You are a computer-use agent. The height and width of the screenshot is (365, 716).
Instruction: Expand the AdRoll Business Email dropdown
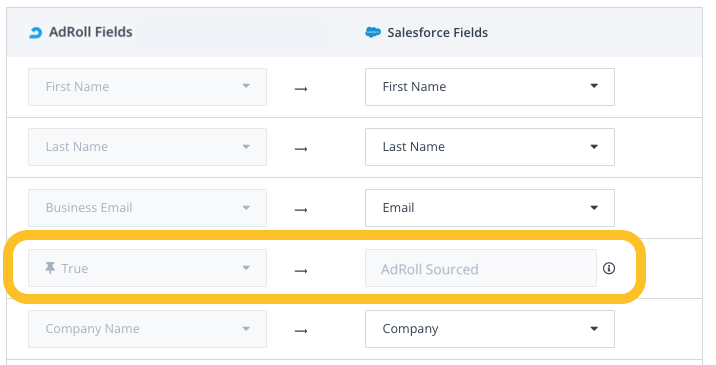click(147, 208)
